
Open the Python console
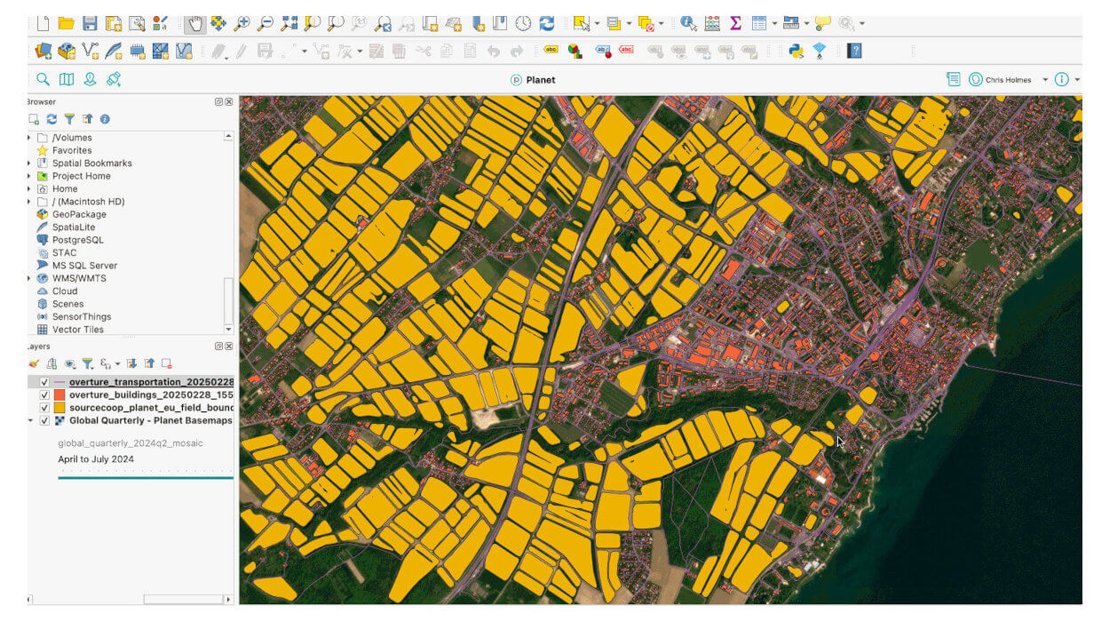[x=796, y=50]
